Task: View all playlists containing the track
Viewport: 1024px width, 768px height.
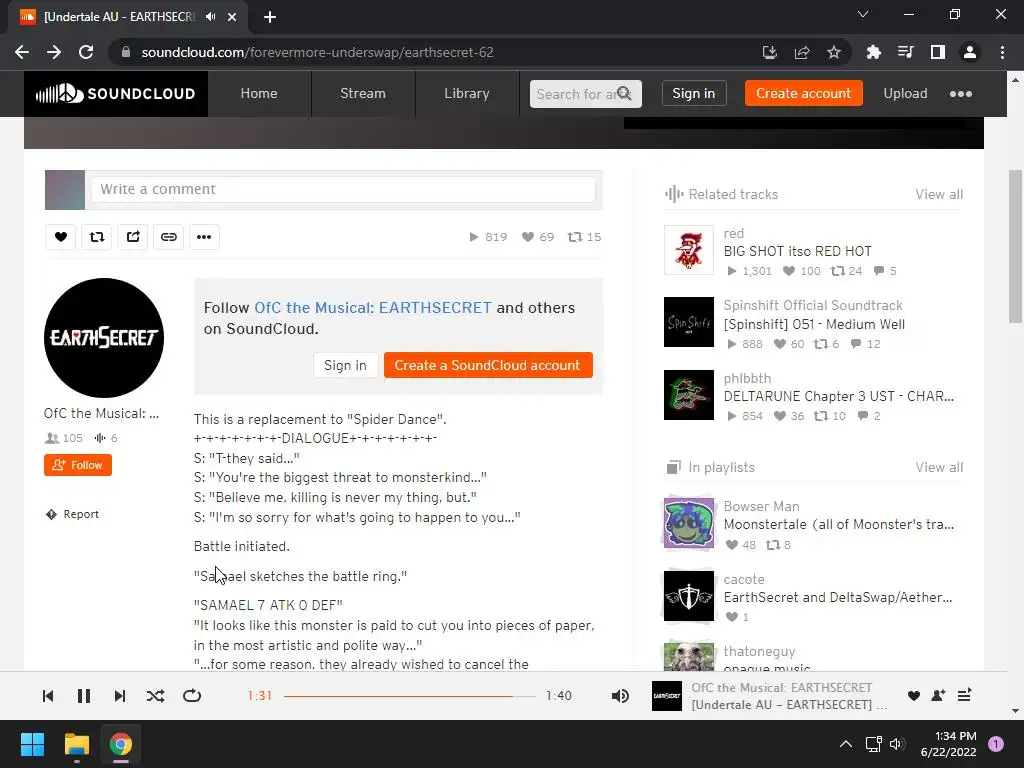Action: pos(938,468)
